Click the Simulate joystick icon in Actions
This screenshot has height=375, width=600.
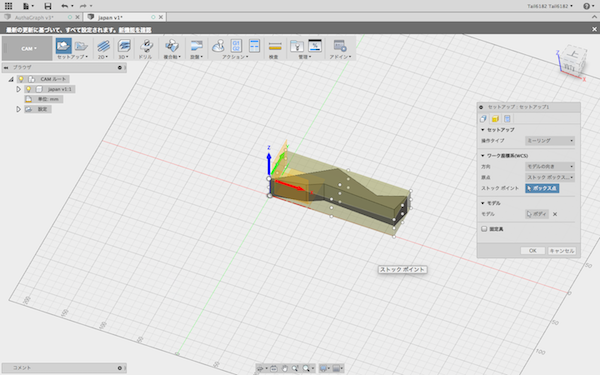(218, 46)
